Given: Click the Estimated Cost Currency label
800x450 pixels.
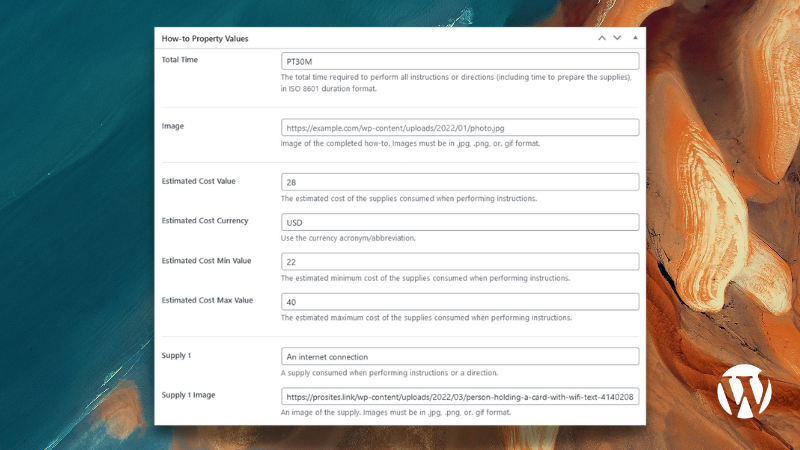Looking at the screenshot, I should click(205, 220).
